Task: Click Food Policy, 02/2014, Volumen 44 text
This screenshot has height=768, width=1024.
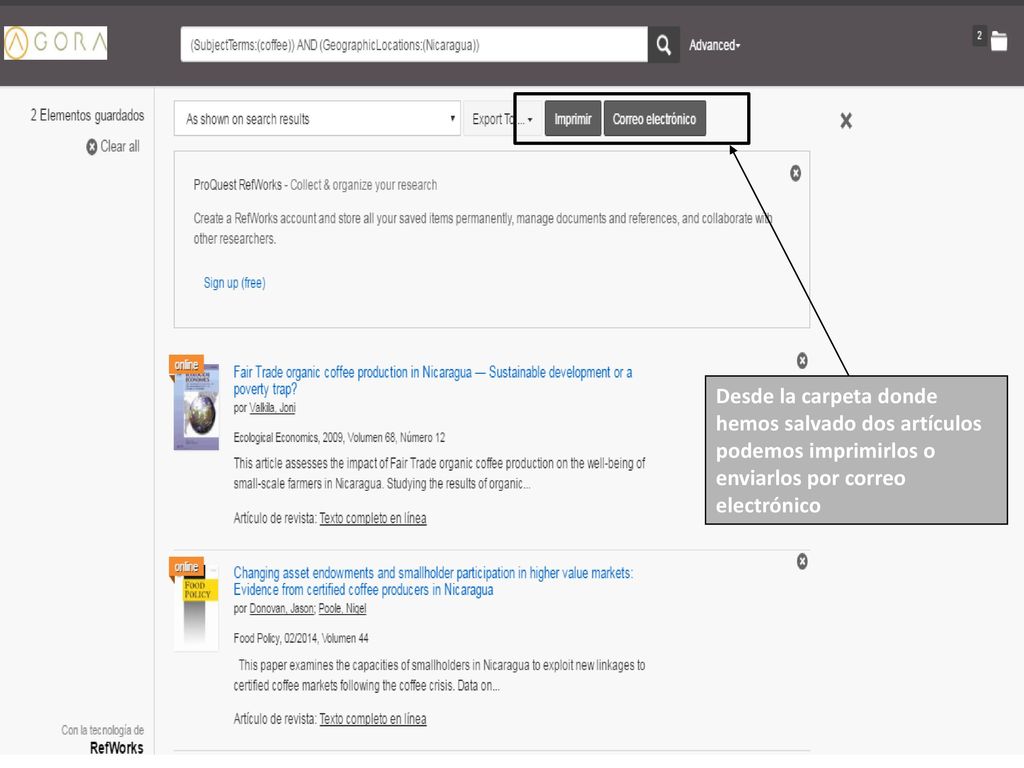Action: pyautogui.click(x=301, y=638)
